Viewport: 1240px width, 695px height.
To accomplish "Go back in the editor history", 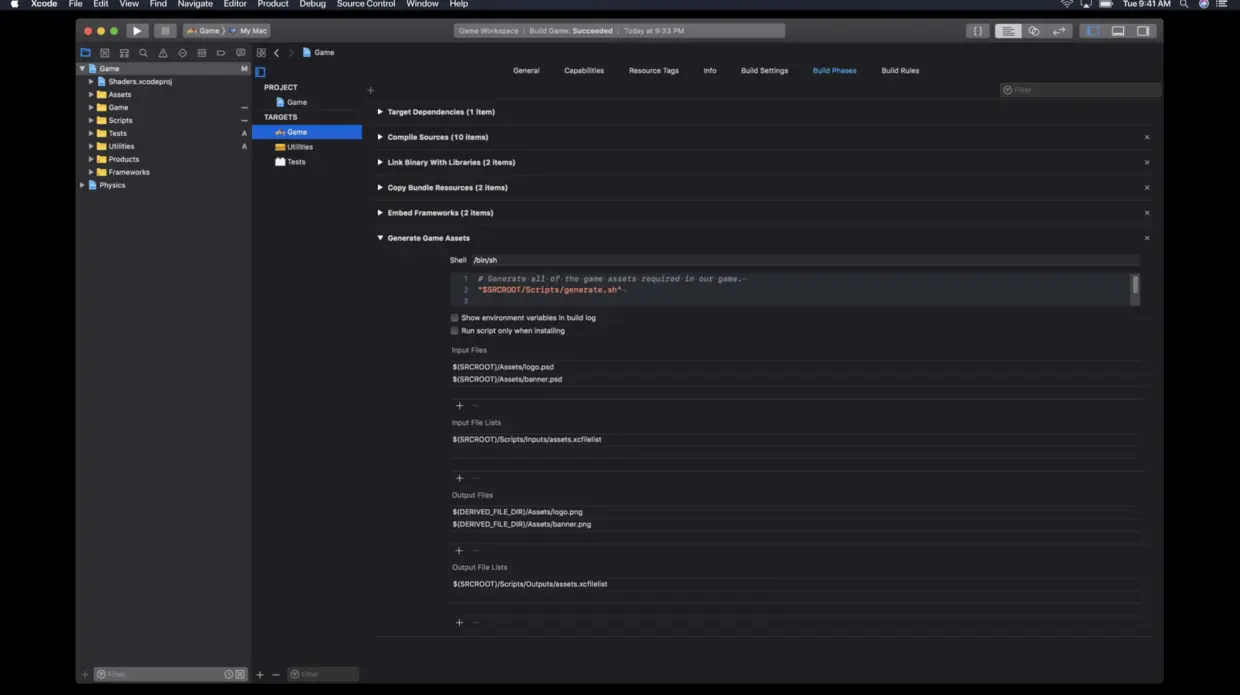I will click(277, 53).
